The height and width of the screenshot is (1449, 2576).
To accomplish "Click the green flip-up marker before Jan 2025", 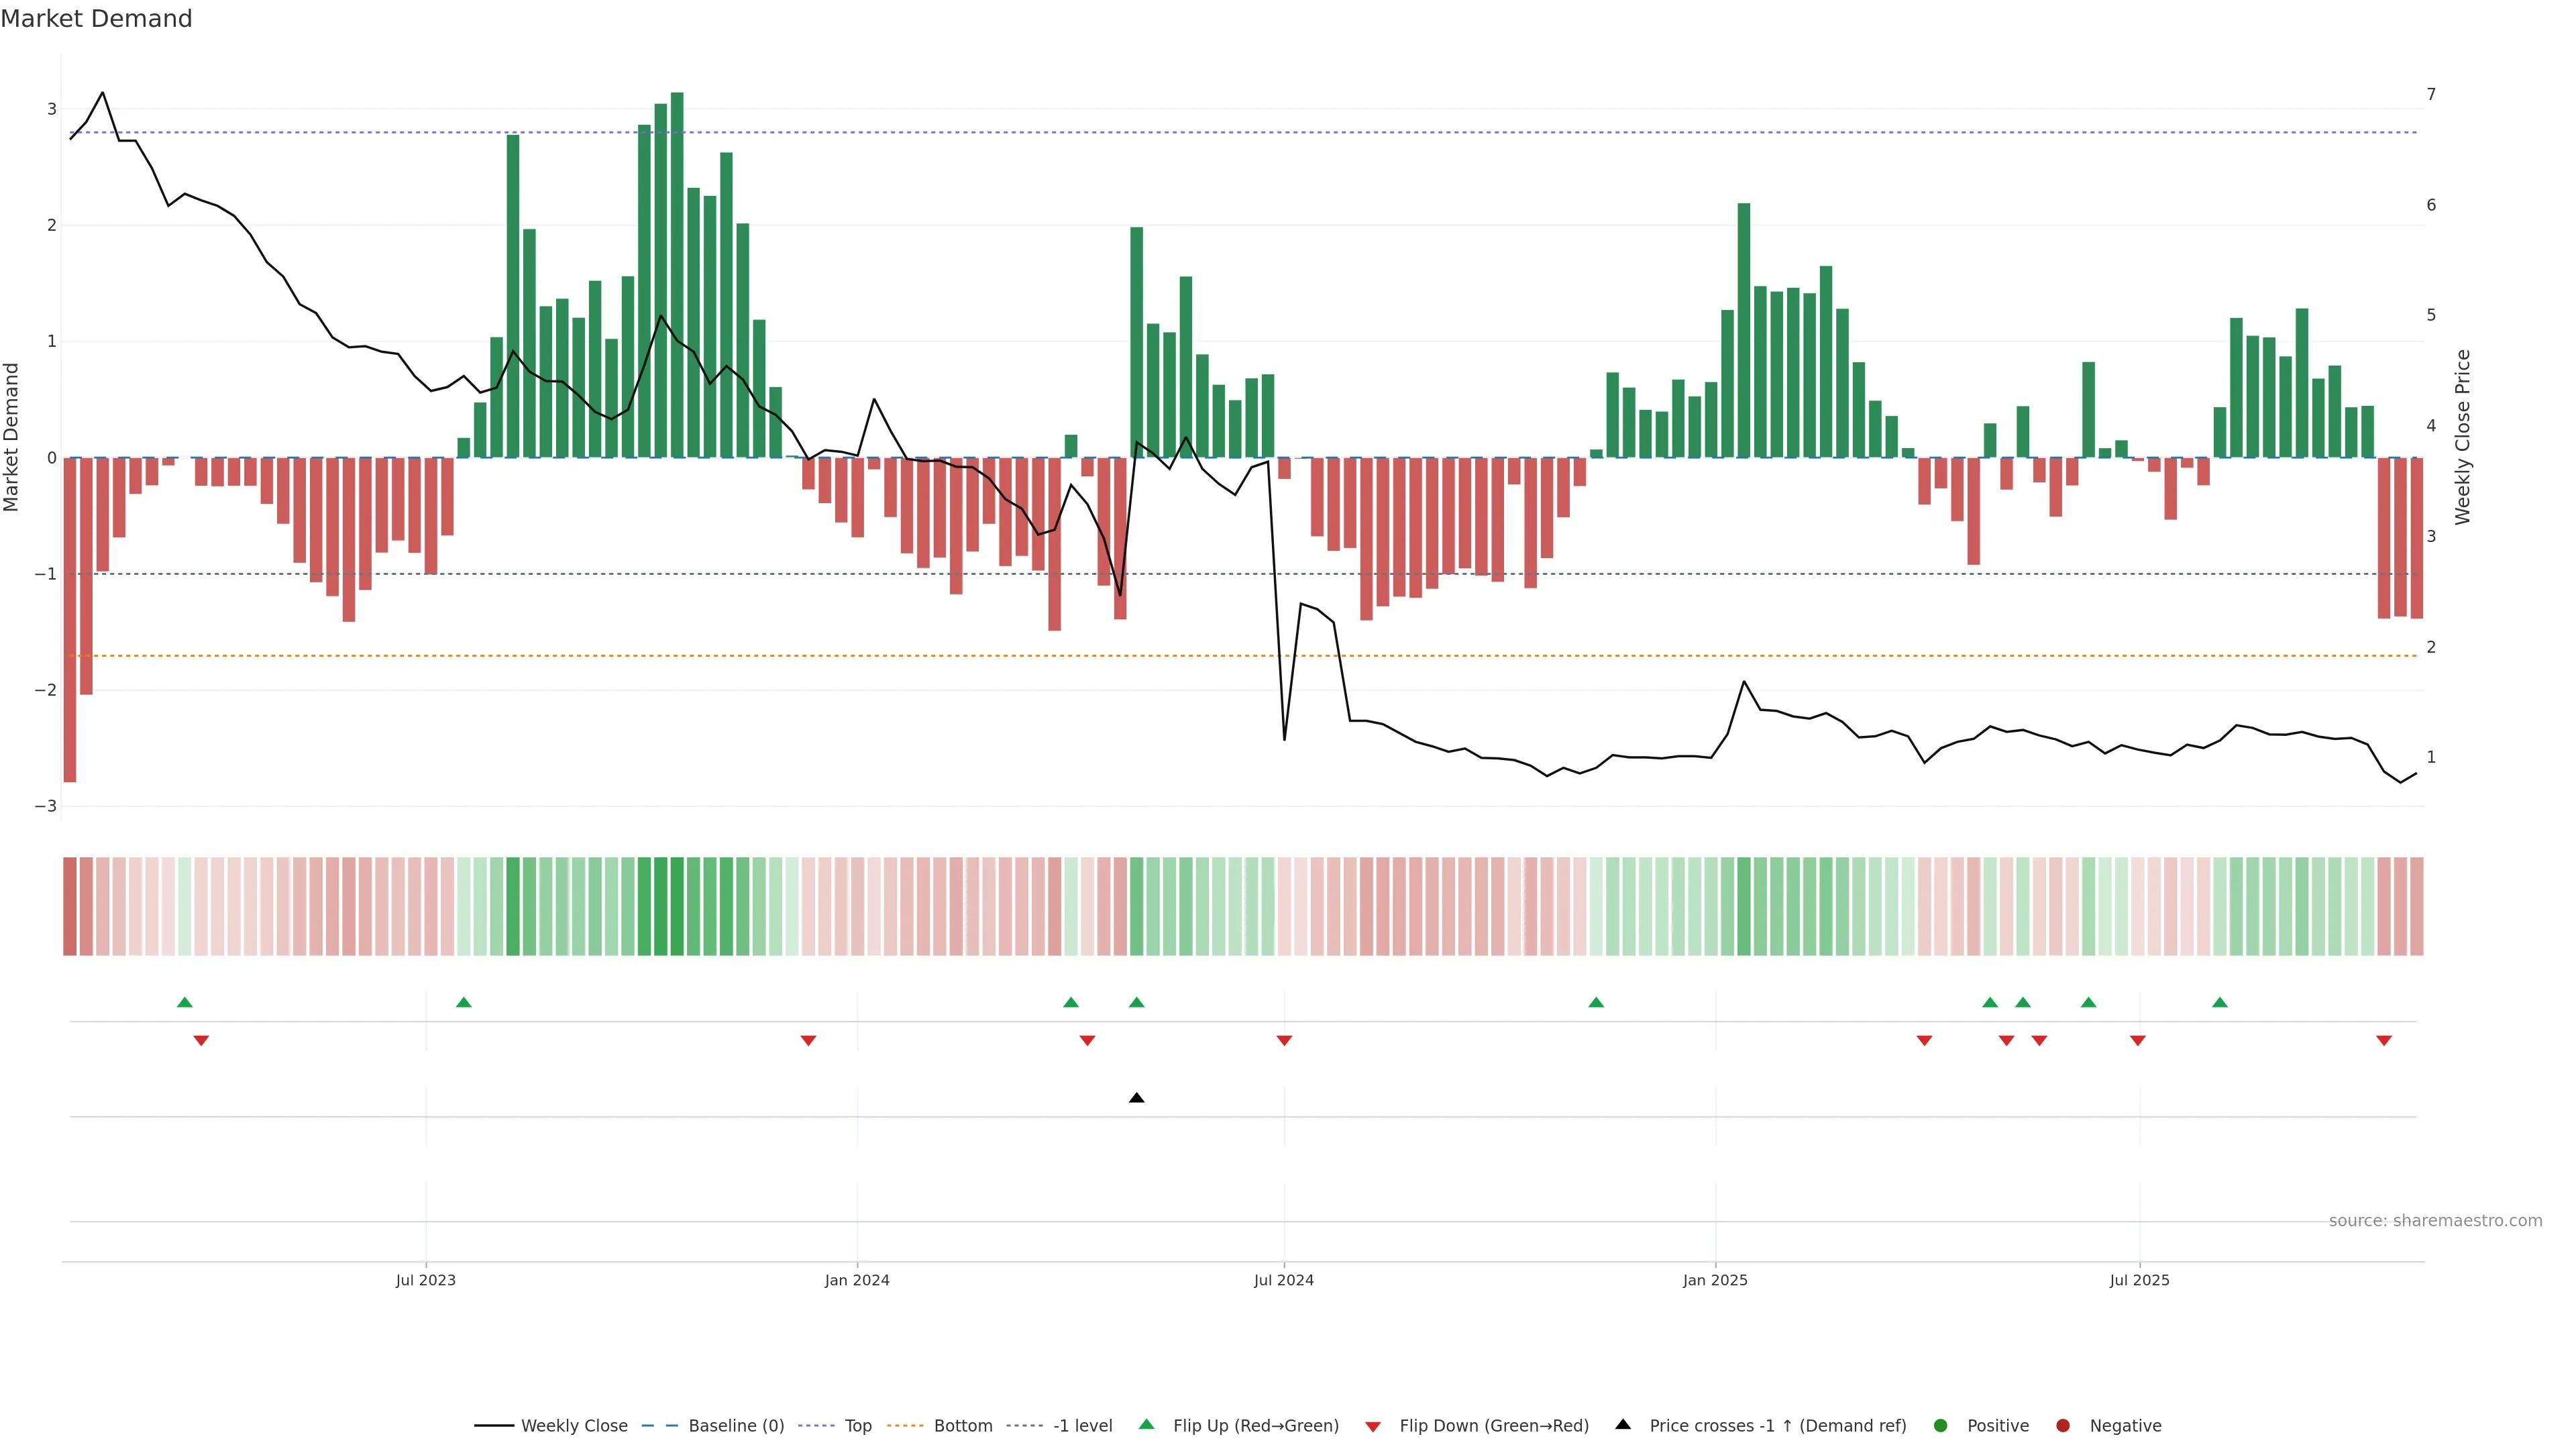I will click(1596, 1002).
